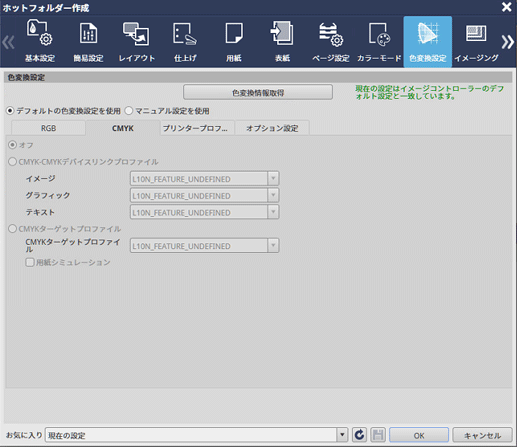517x447 pixels.
Task: Select the 簡易設定 toolbar icon
Action: click(x=88, y=41)
